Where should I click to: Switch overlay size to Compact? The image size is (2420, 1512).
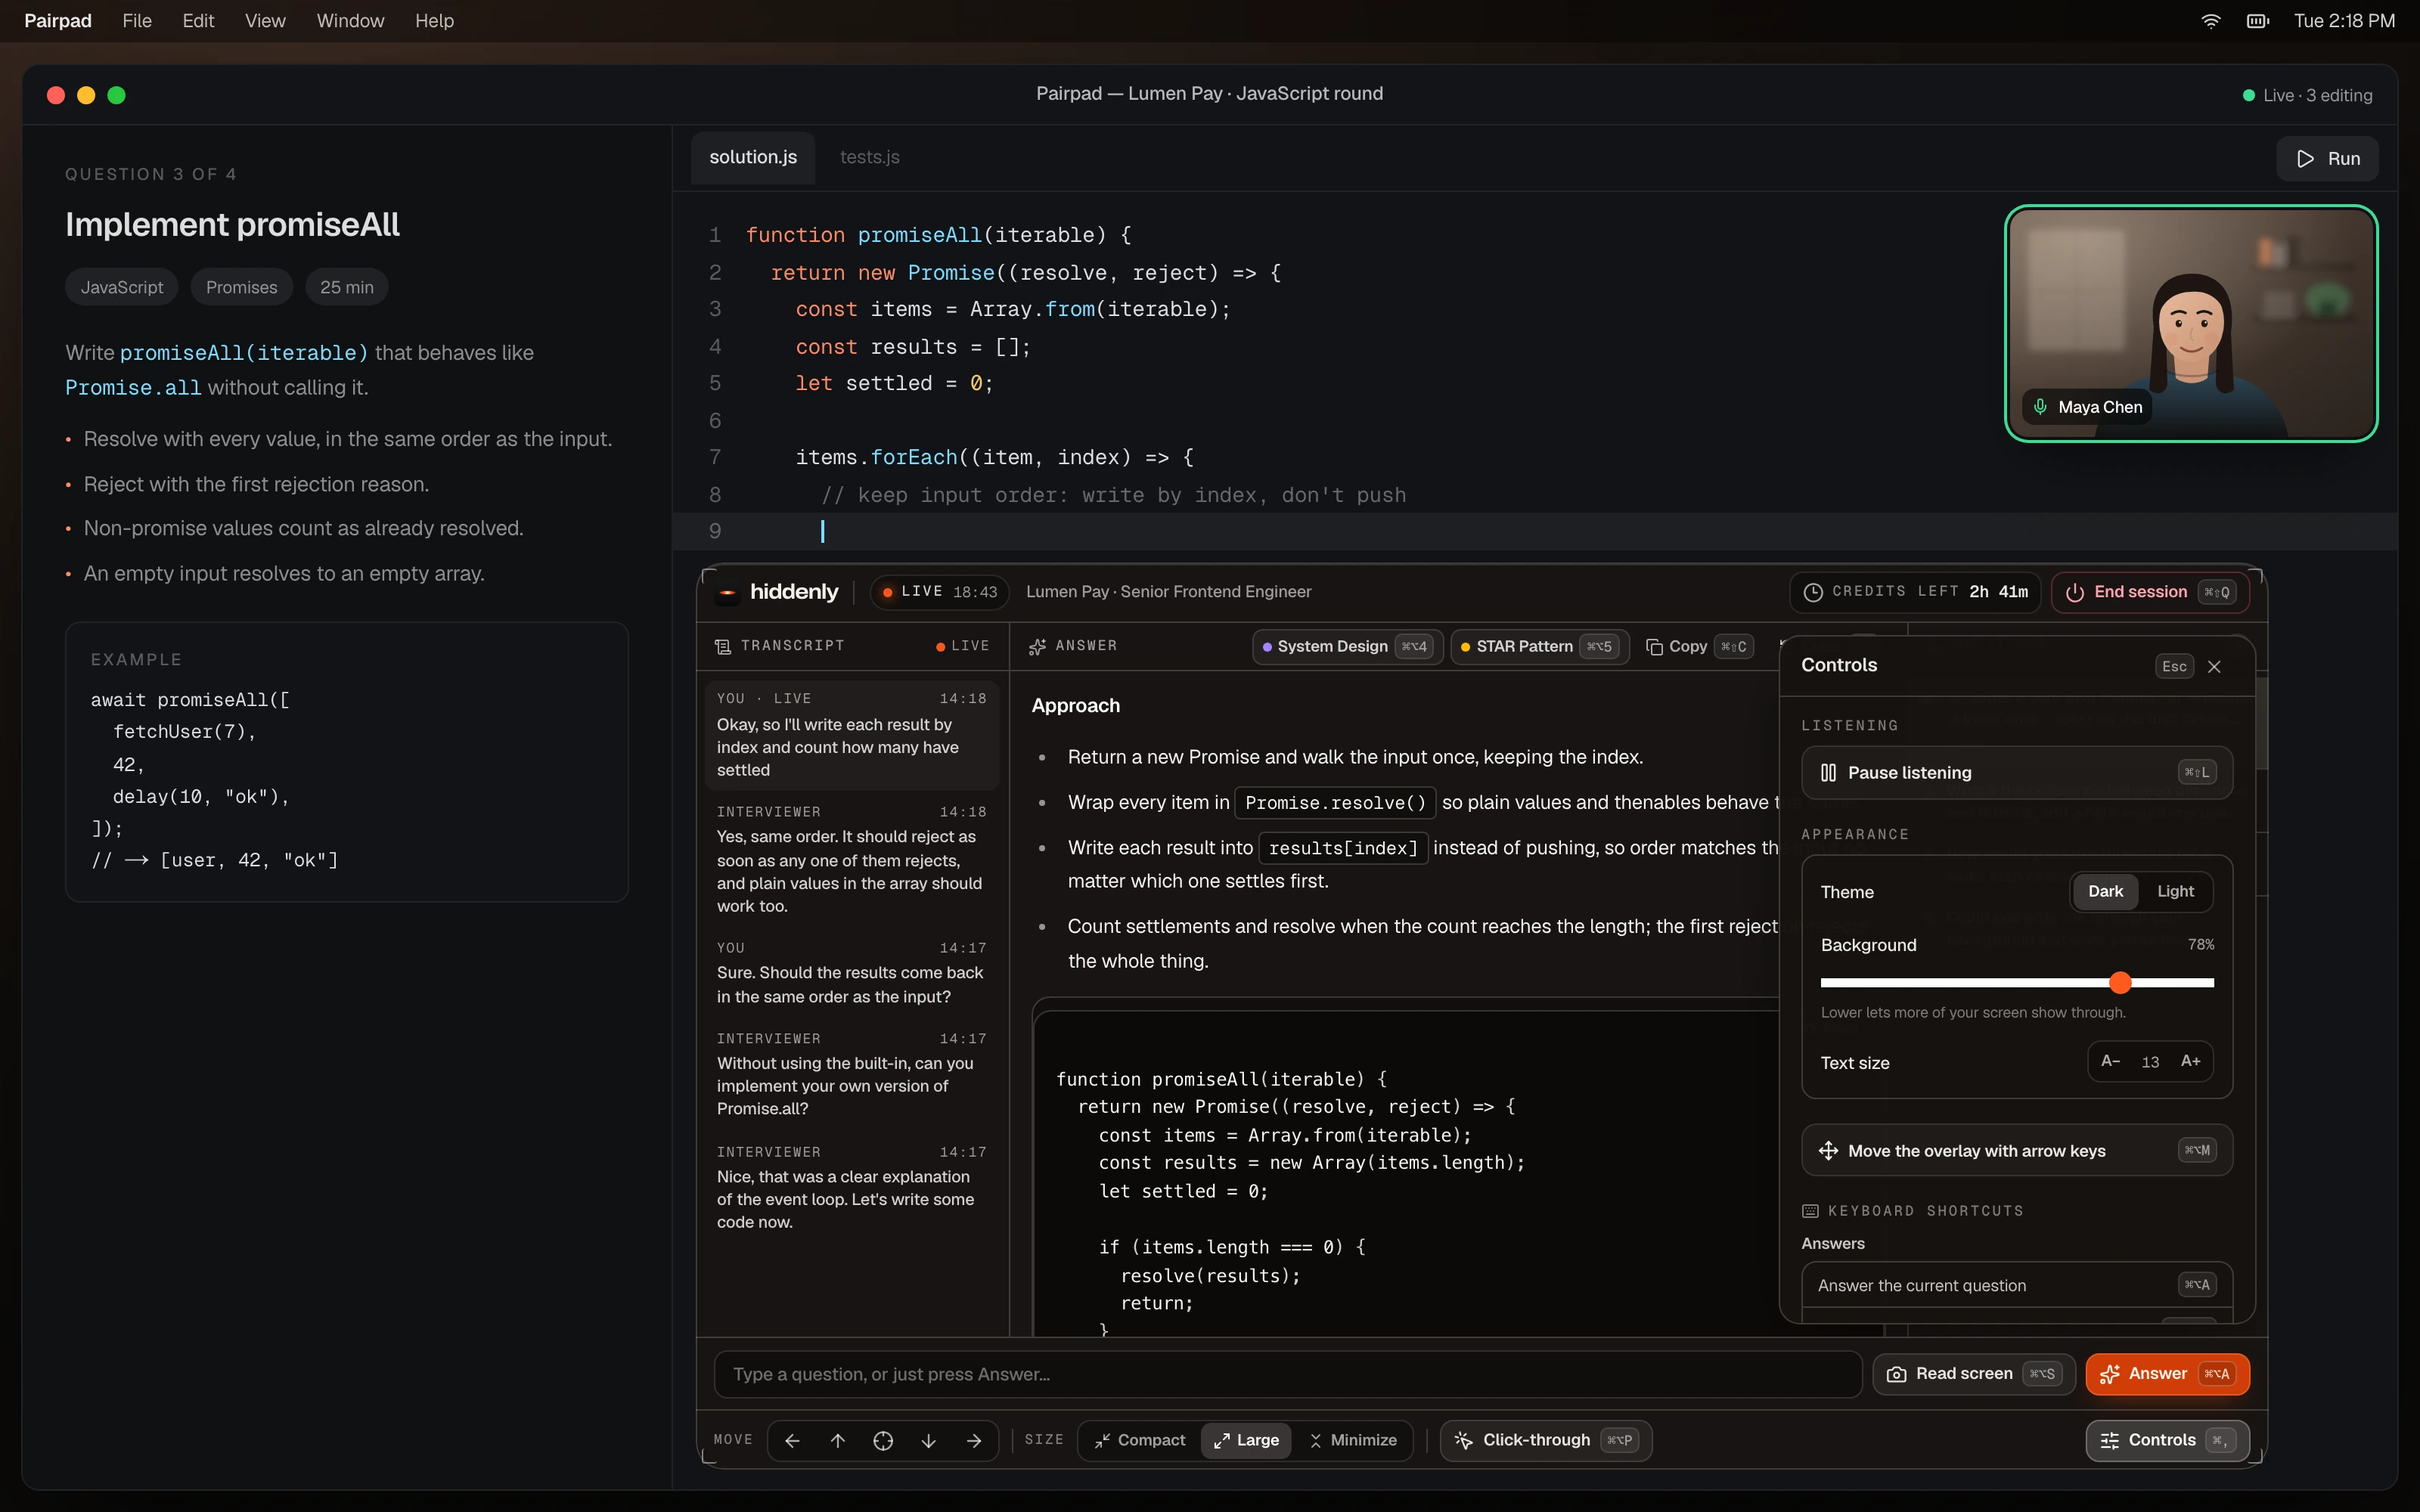coord(1140,1440)
